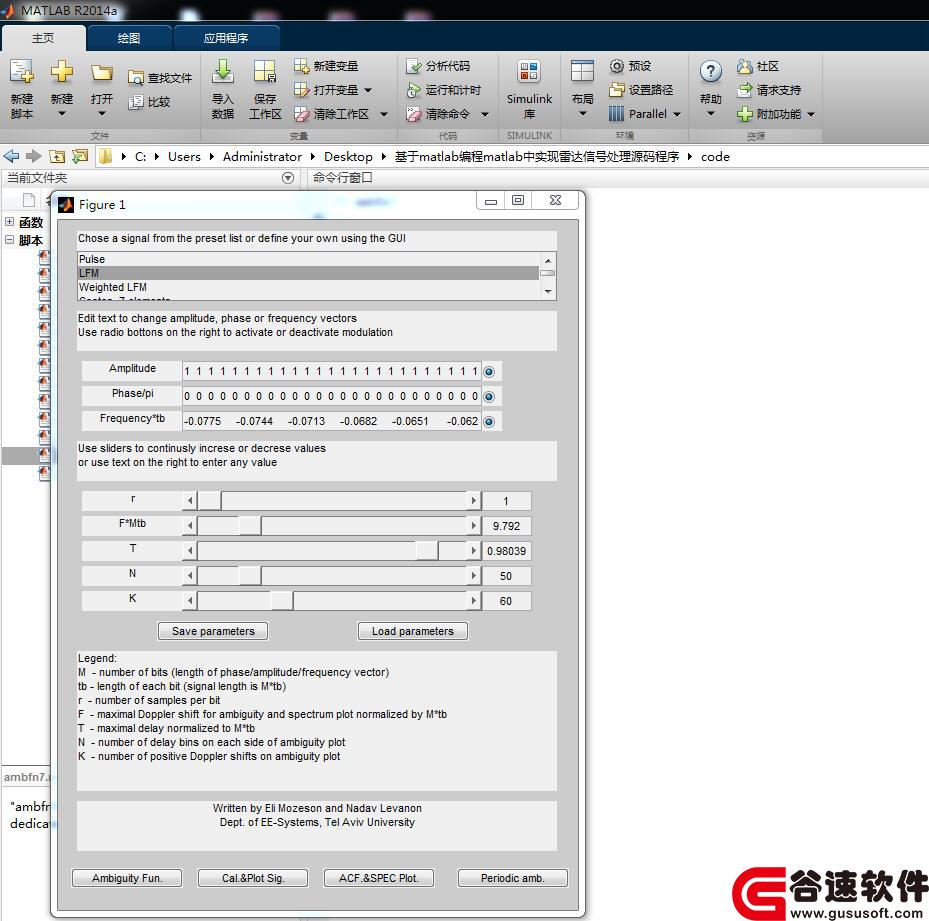
Task: Click the T slider thumb
Action: (427, 551)
